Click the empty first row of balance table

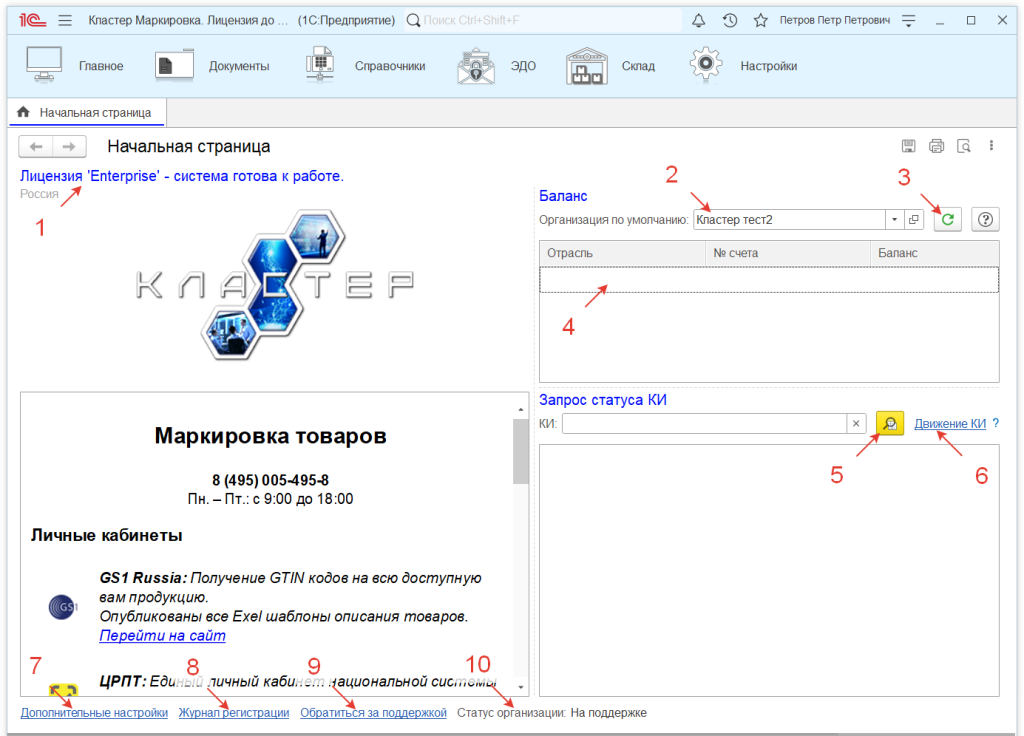point(769,279)
